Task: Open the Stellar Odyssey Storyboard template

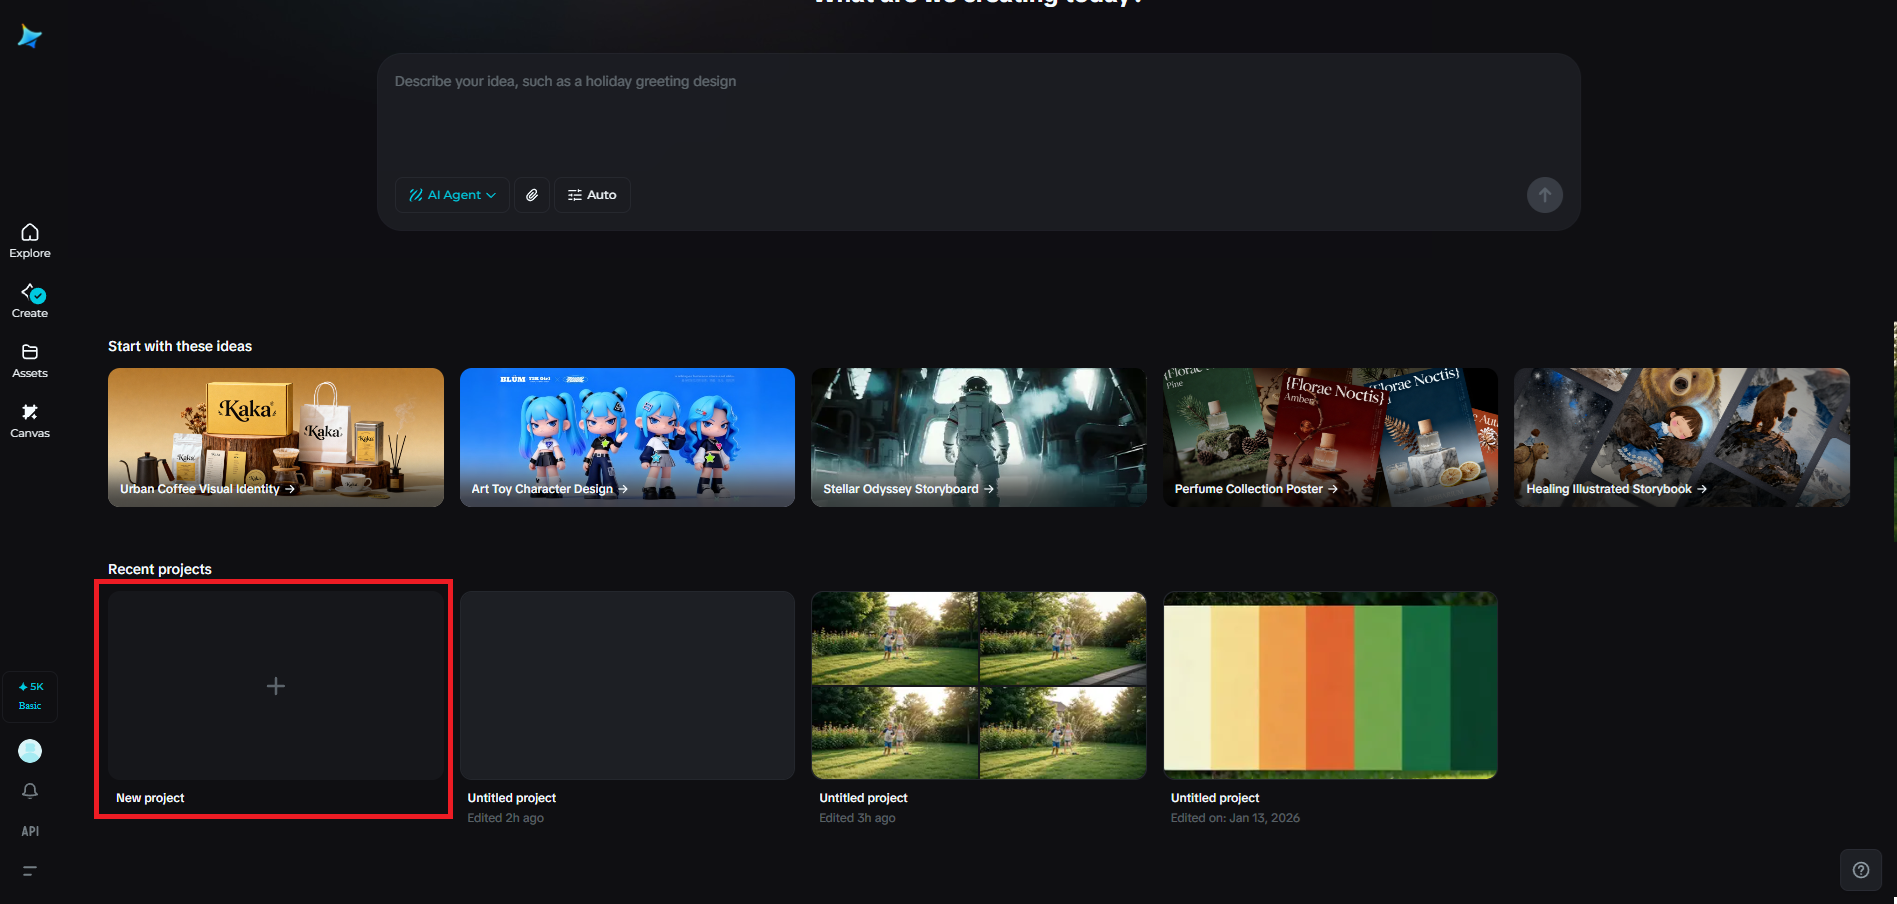Action: tap(977, 437)
